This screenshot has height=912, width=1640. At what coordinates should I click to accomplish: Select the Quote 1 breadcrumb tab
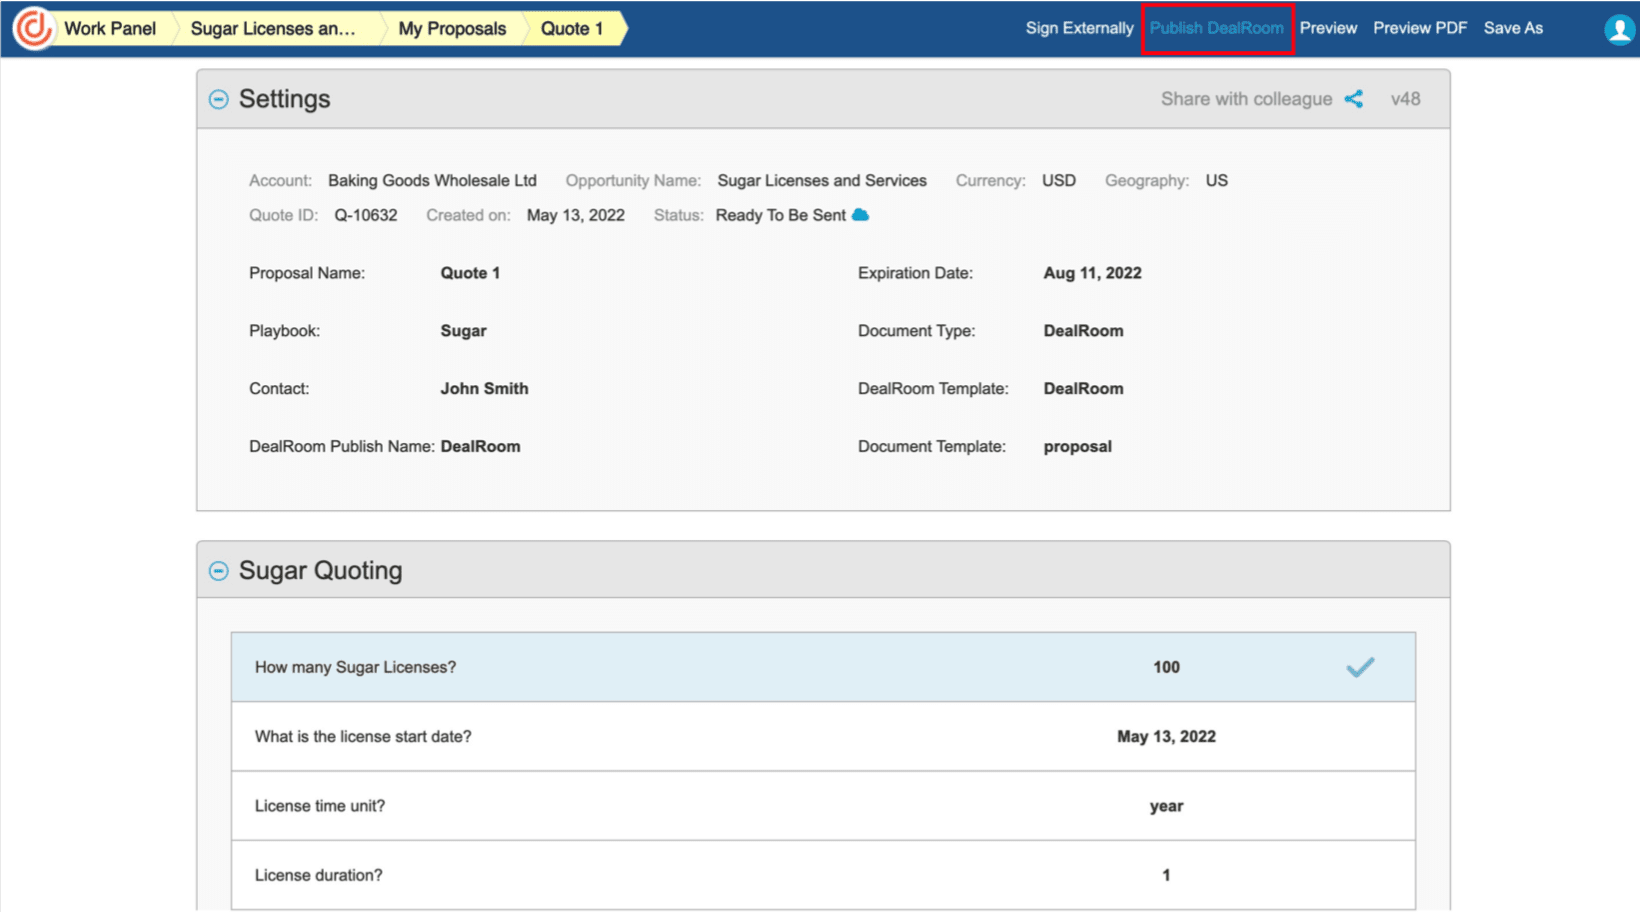pyautogui.click(x=572, y=28)
